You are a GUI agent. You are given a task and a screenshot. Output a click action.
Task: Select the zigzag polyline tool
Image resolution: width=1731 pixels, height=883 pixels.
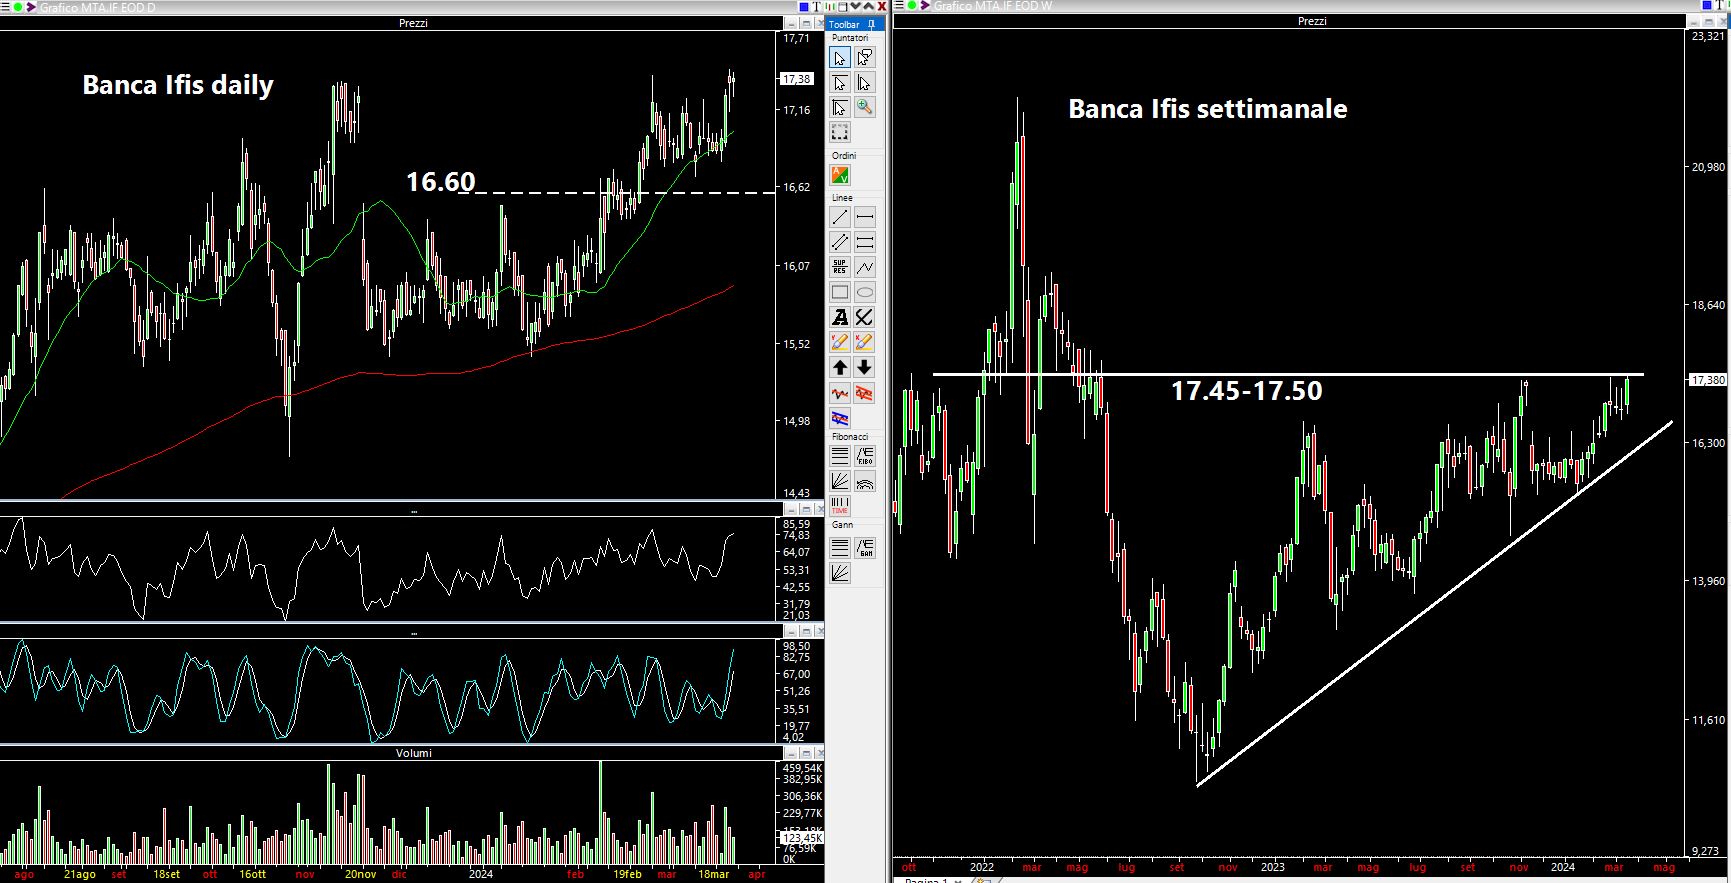point(865,267)
